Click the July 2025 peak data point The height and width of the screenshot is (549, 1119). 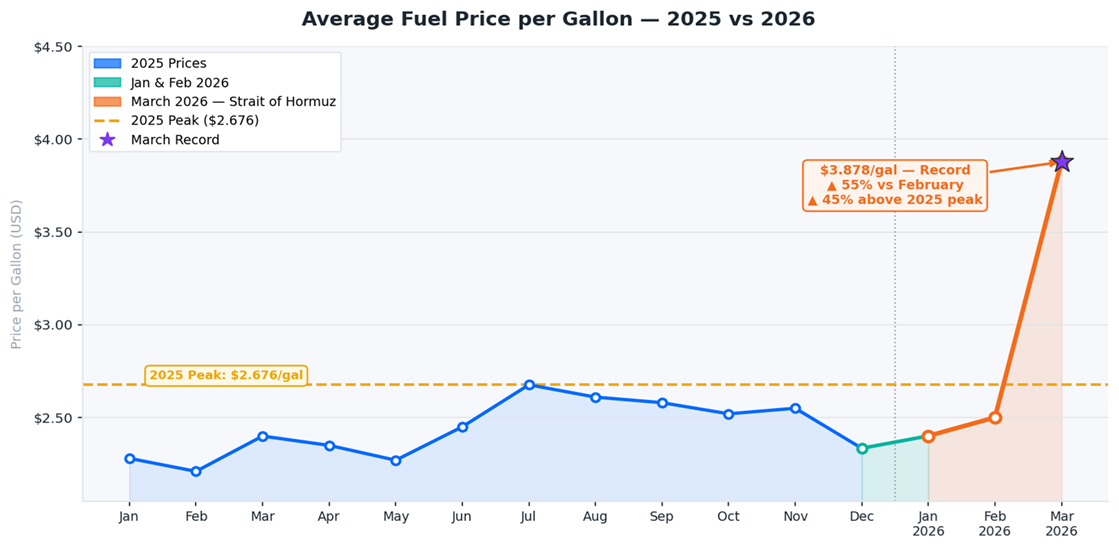[529, 385]
